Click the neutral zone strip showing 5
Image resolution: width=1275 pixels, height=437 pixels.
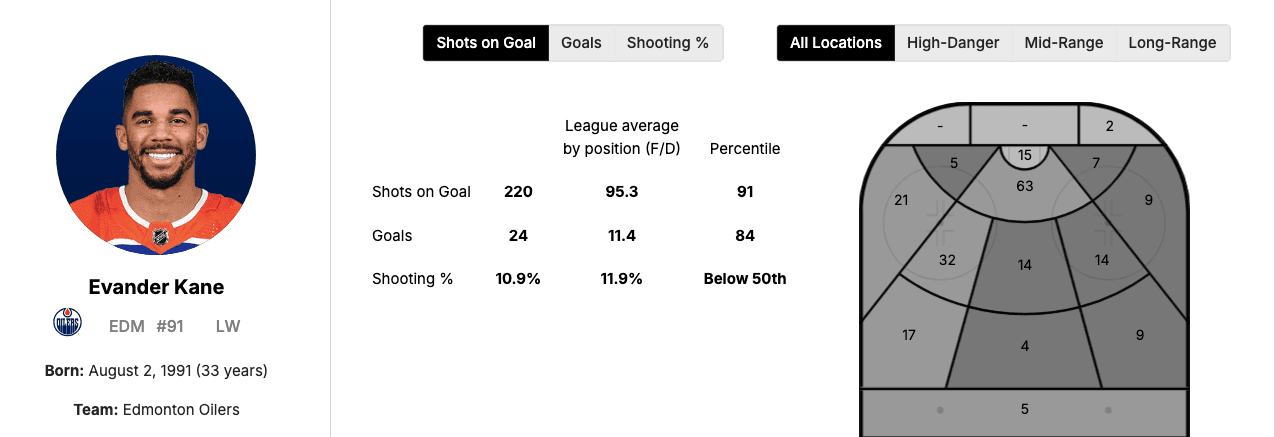pos(1025,409)
